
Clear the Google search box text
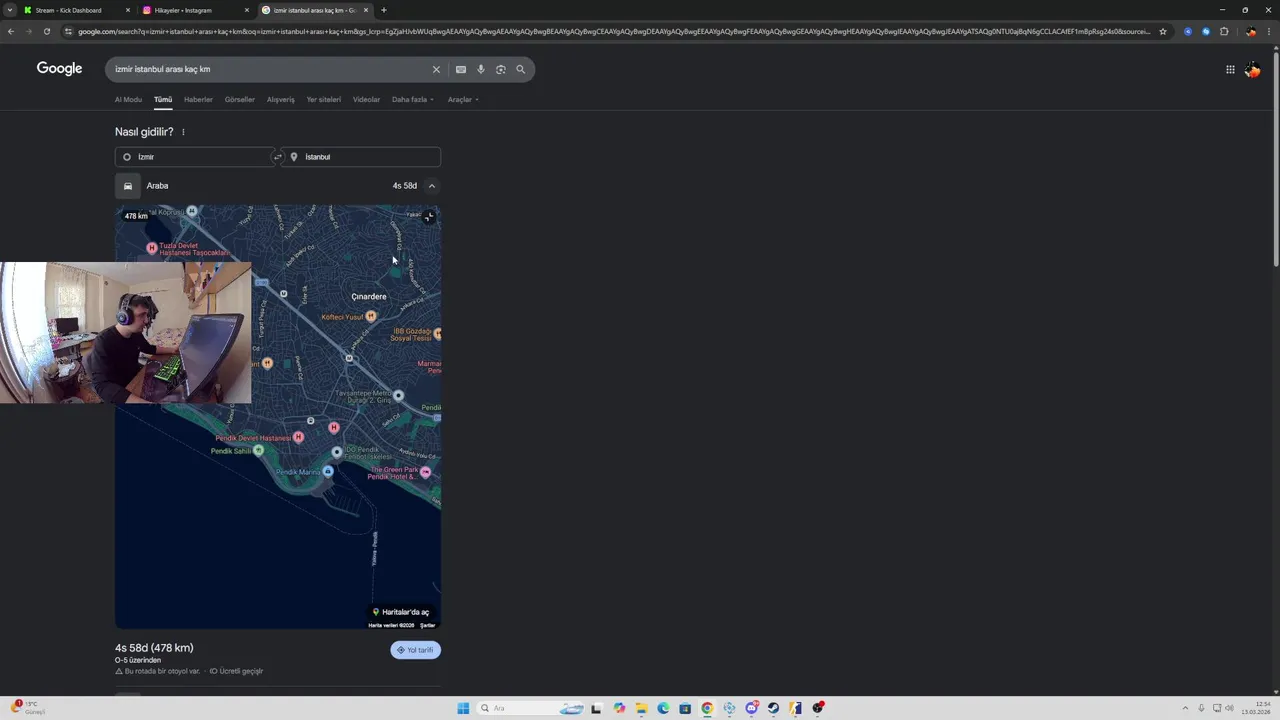pos(436,69)
